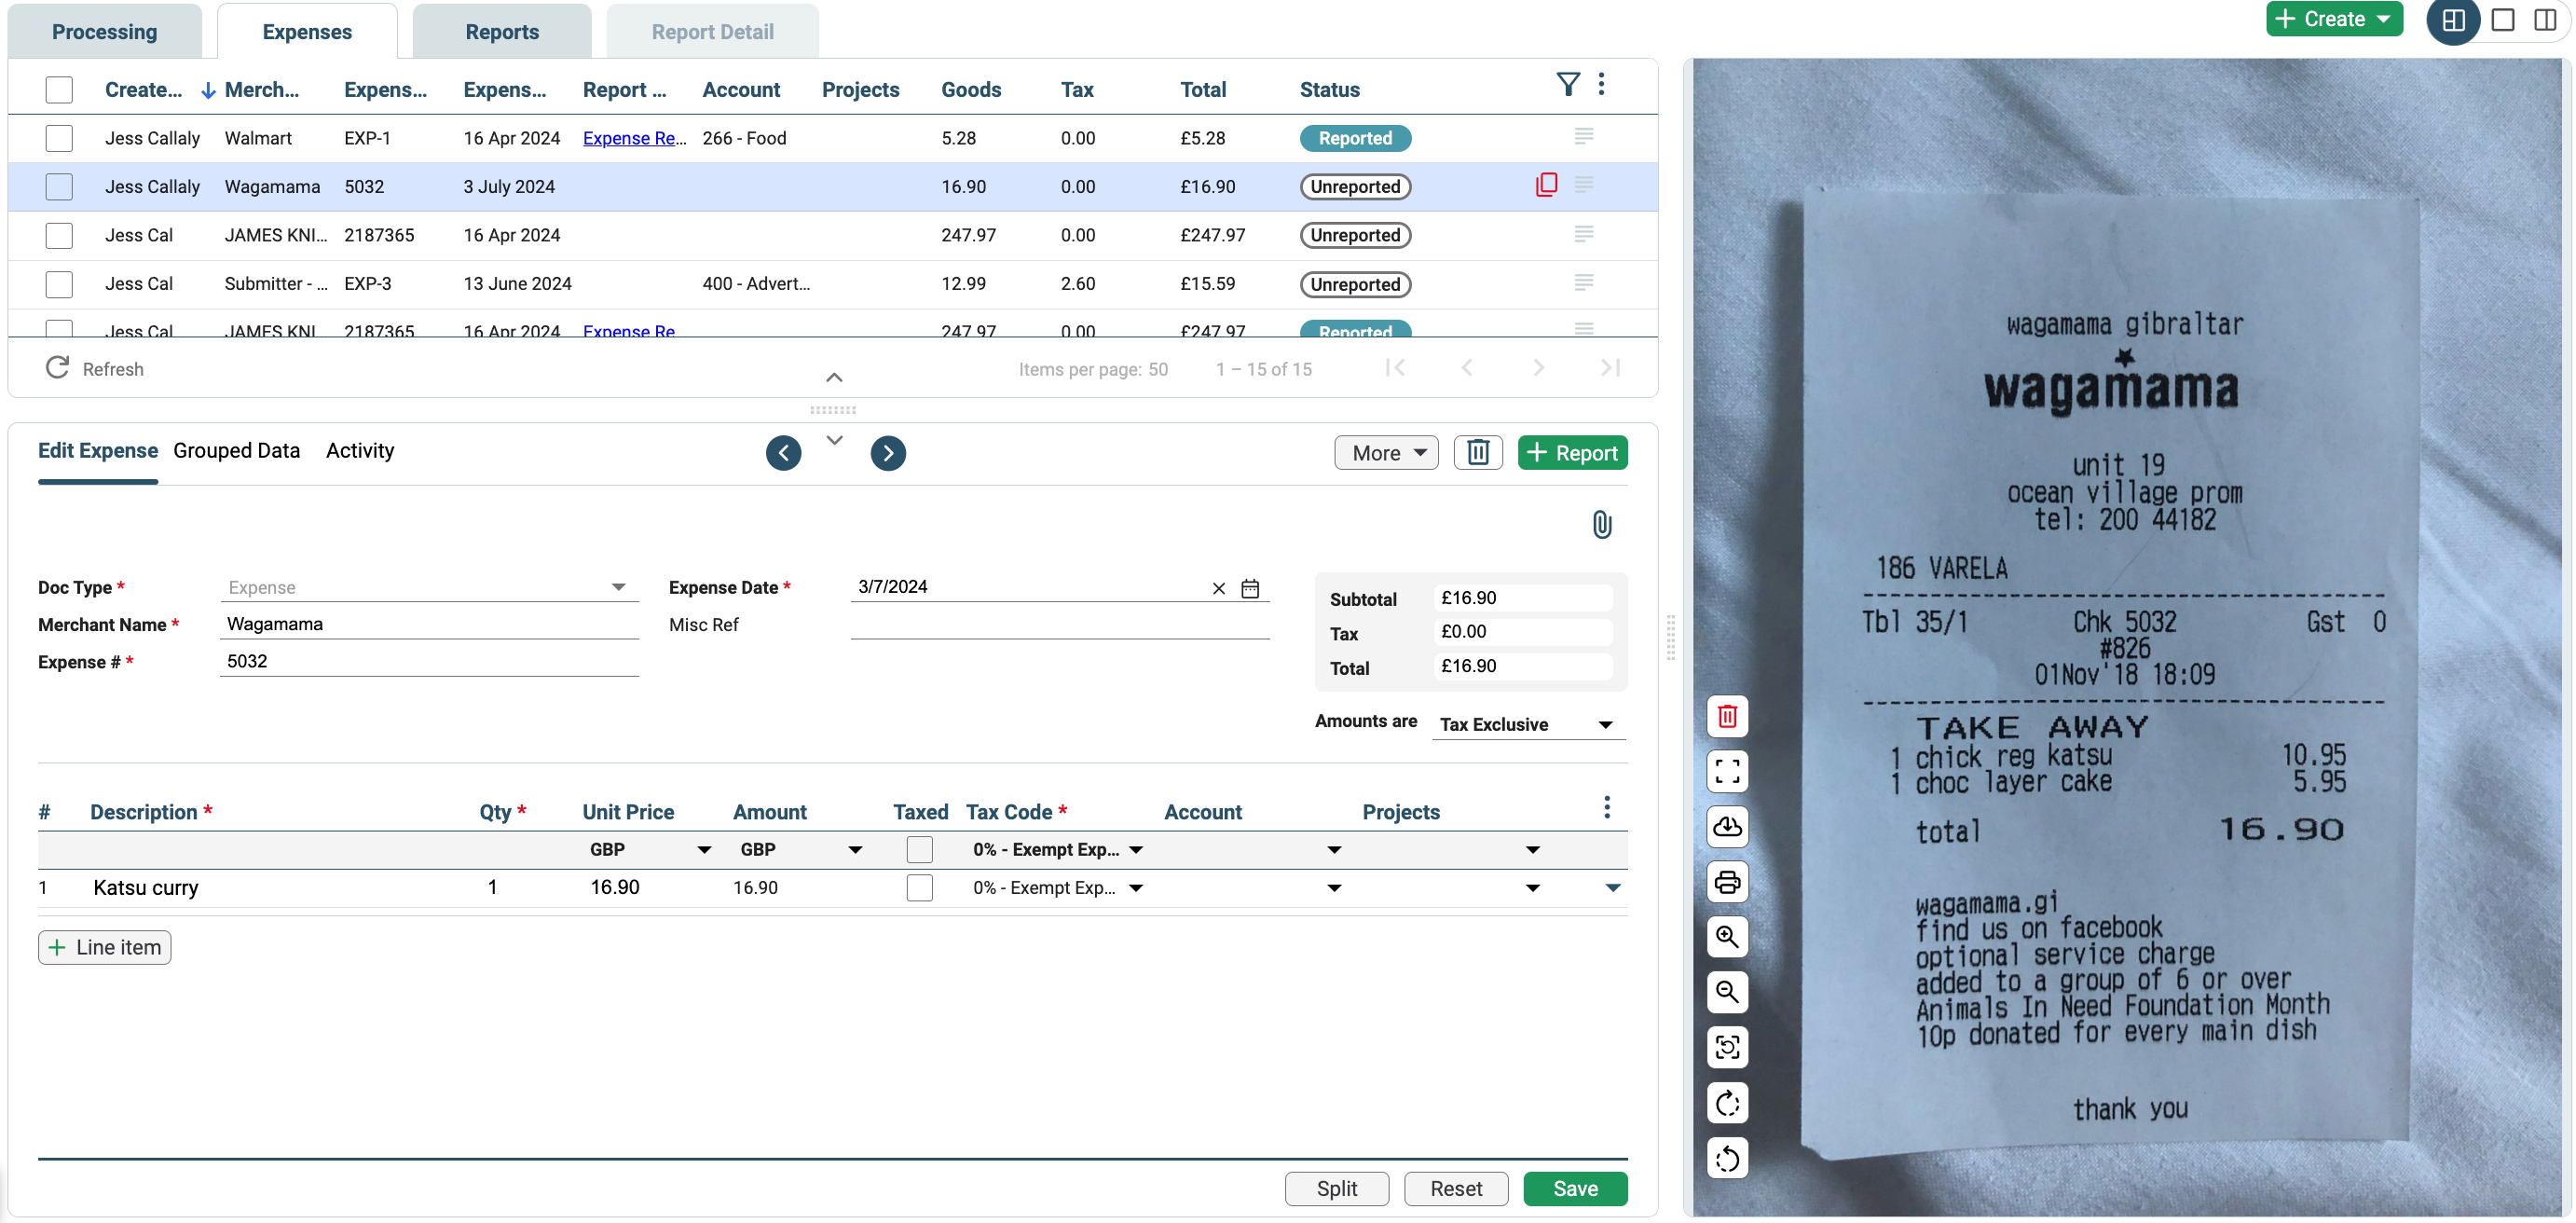The image size is (2576, 1223).
Task: Check the Wagamama row checkbox
Action: pos(59,186)
